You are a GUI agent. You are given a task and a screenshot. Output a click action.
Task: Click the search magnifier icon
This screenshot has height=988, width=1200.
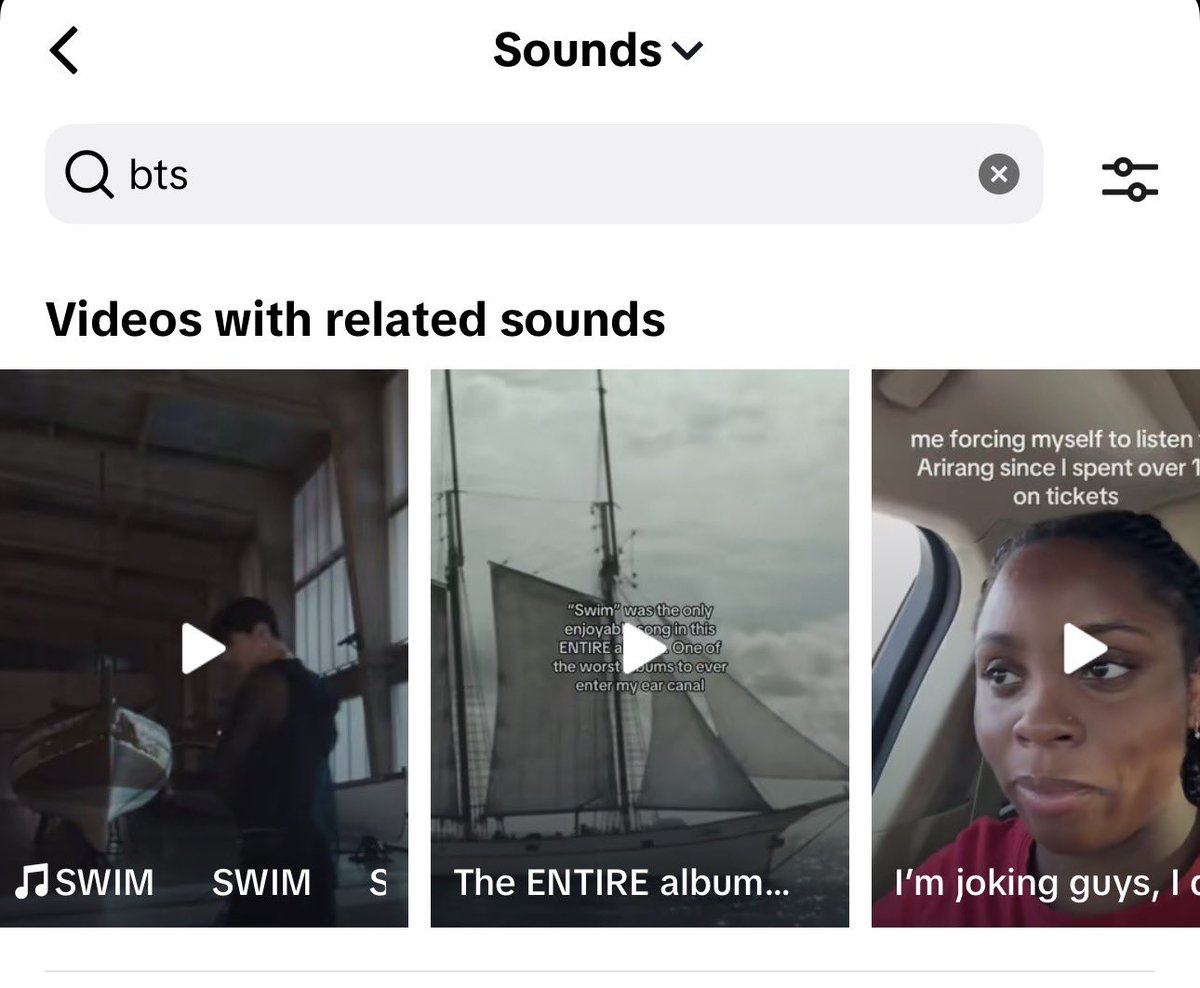click(x=89, y=175)
